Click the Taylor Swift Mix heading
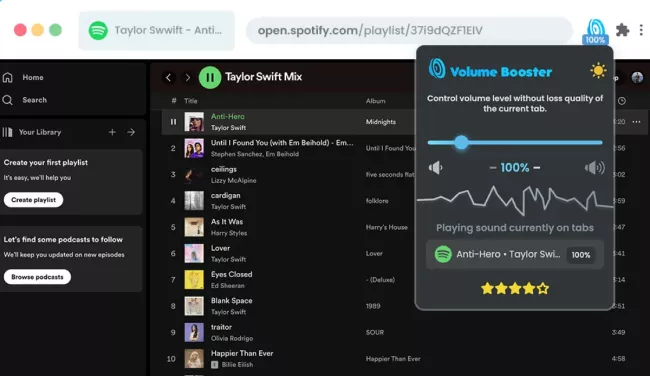Viewport: 650px width, 376px height. pyautogui.click(x=263, y=77)
